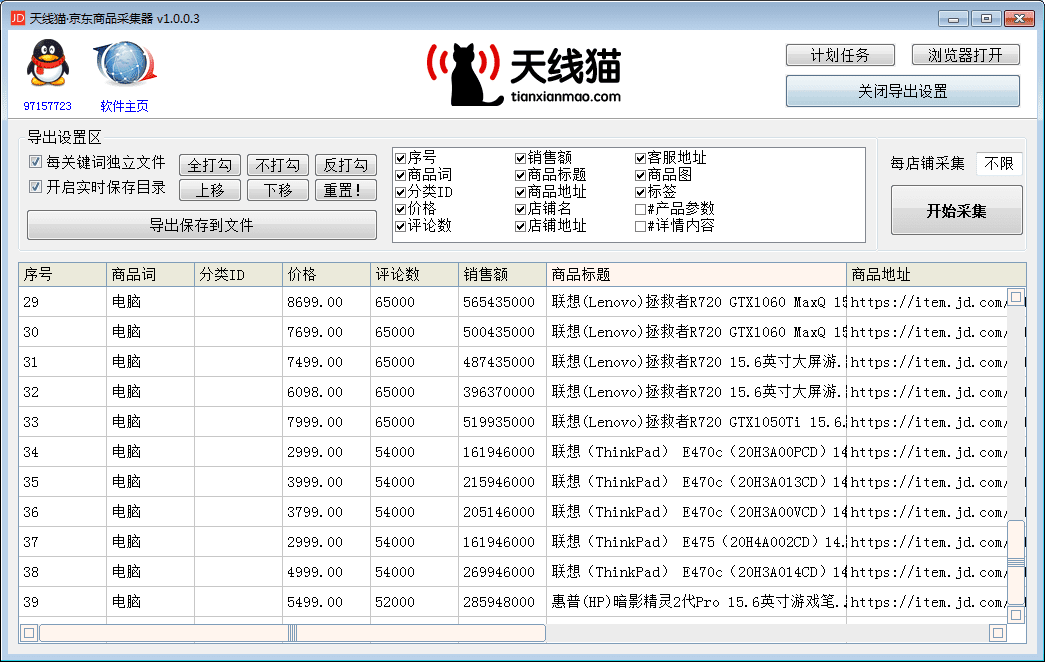Uncheck the 评论数 export field

pyautogui.click(x=401, y=227)
